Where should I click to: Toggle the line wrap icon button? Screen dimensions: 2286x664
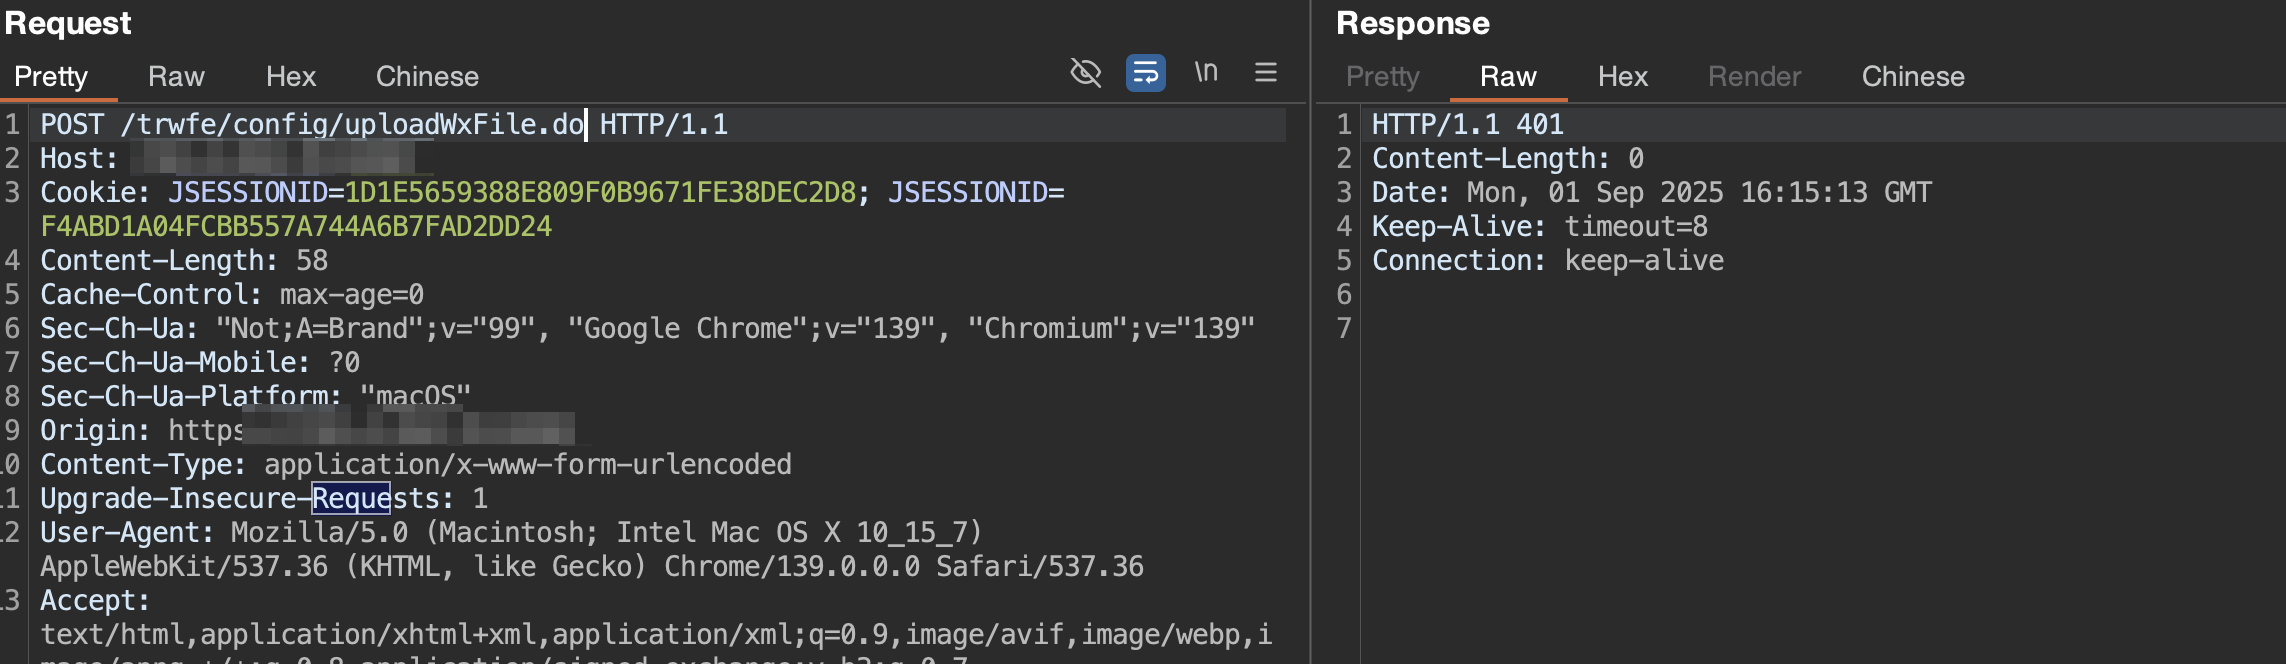point(1145,73)
